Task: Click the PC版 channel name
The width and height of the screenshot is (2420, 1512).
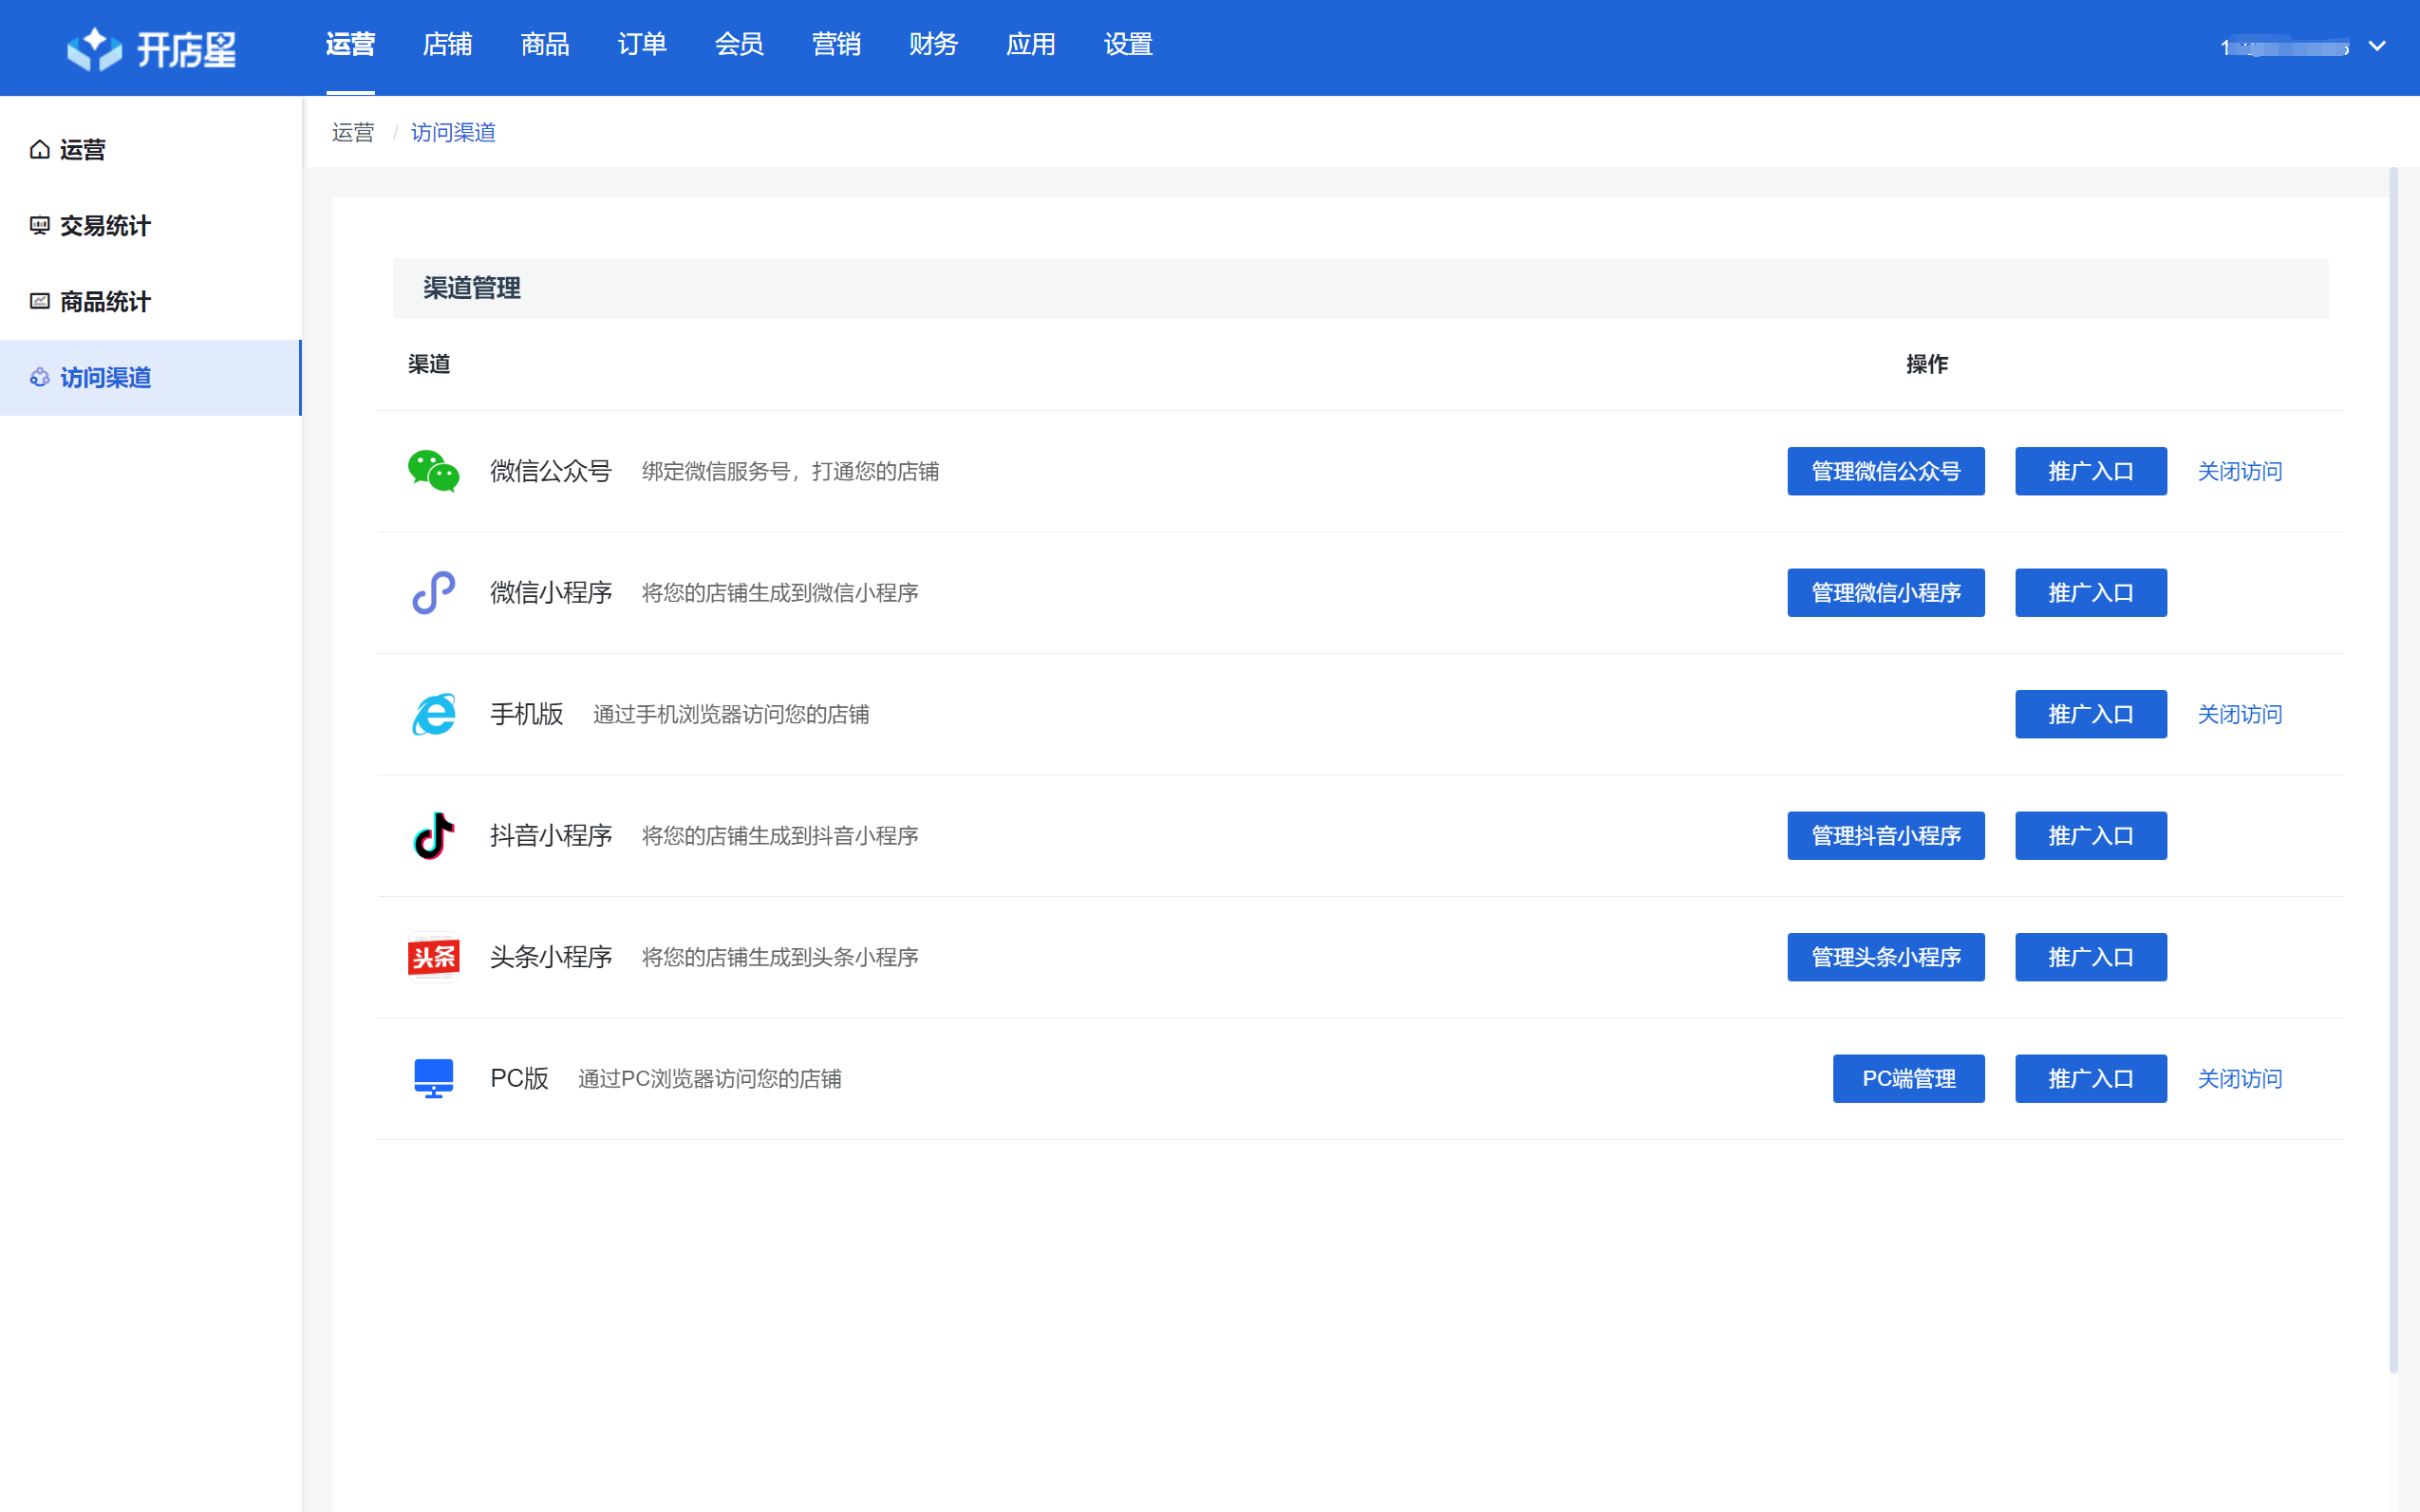Action: (x=519, y=1079)
